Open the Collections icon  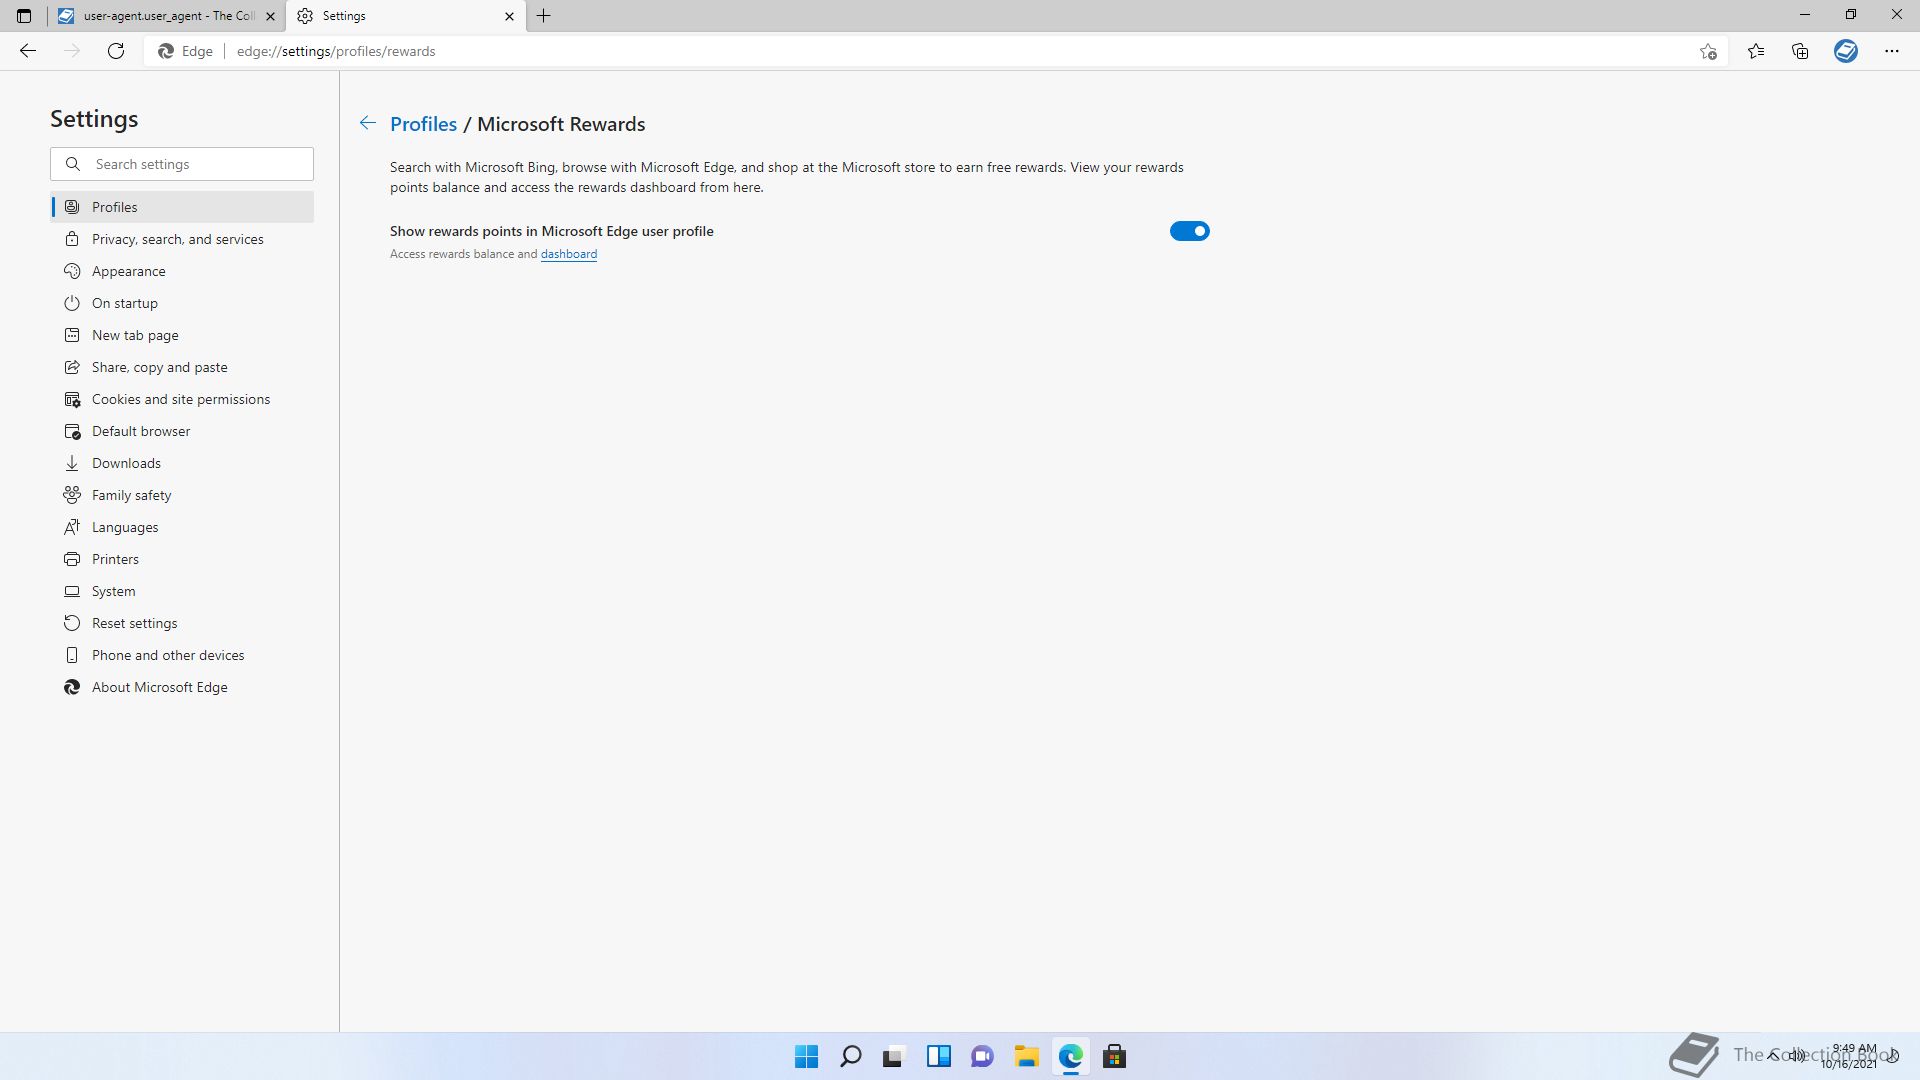click(1800, 51)
